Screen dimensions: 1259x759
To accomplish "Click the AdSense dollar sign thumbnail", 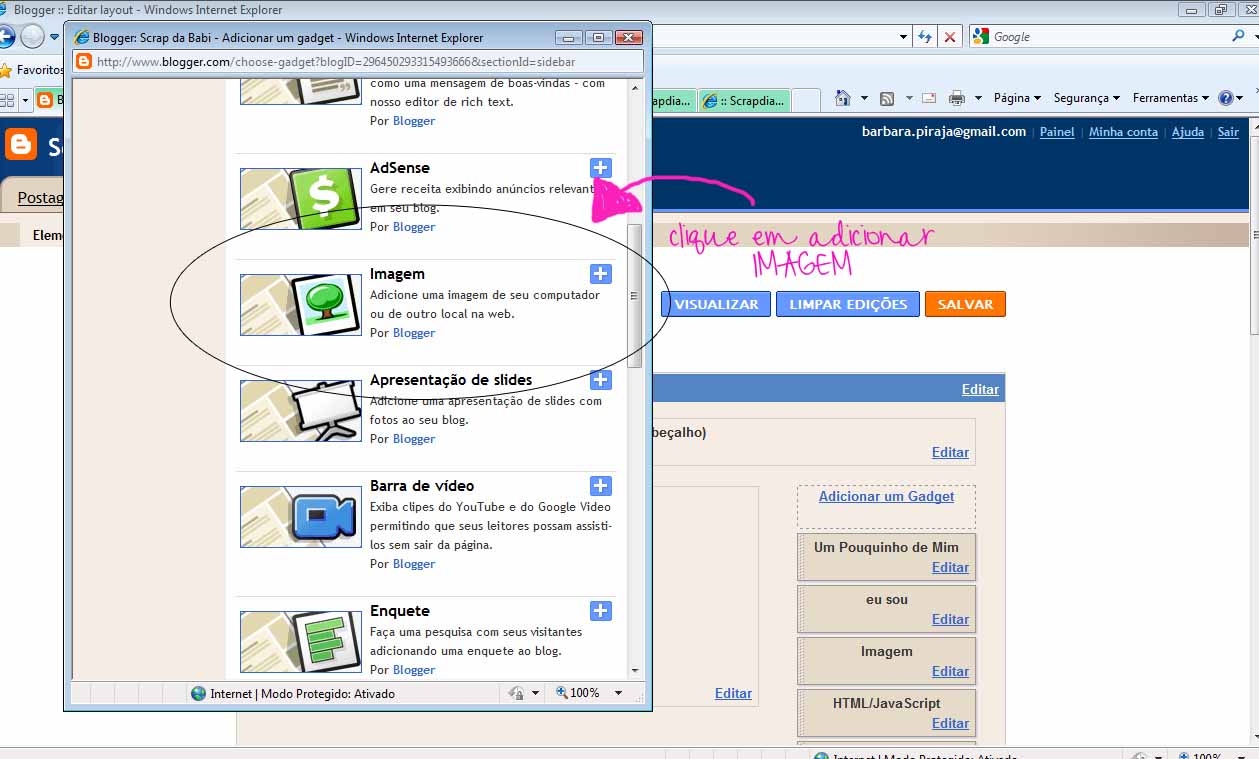I will pyautogui.click(x=301, y=199).
